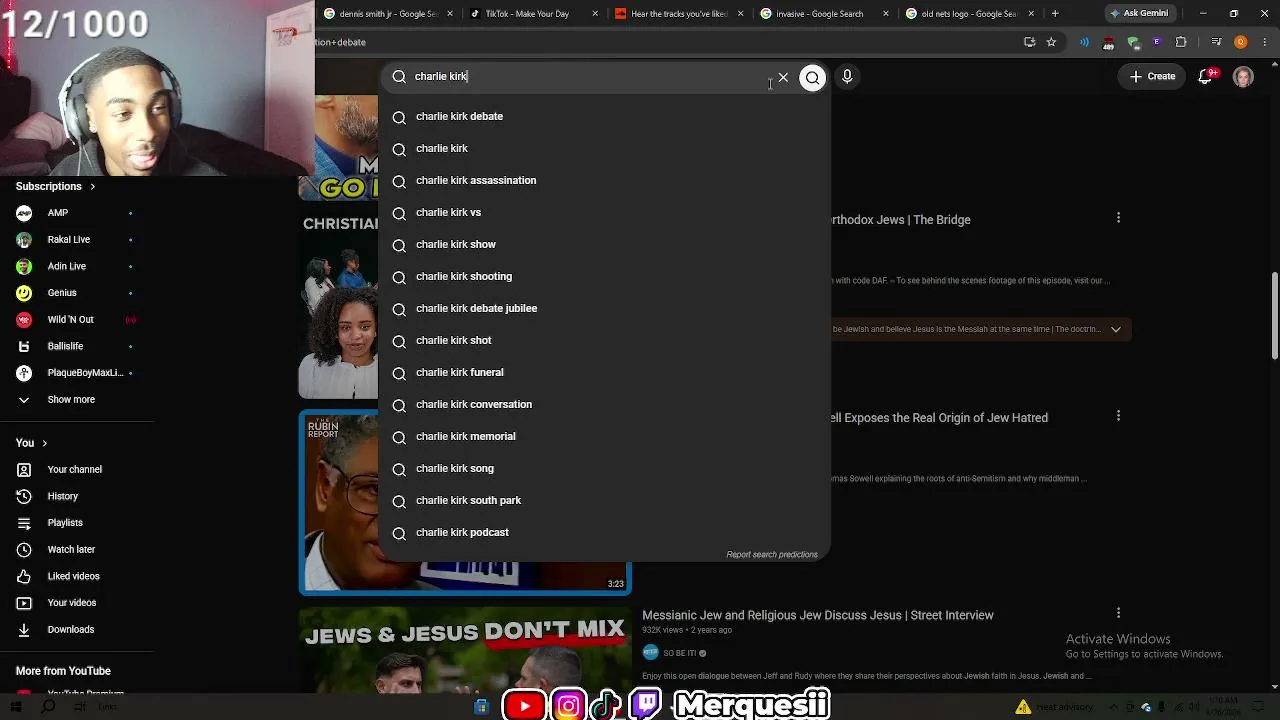Start voice search with the microphone icon
Image resolution: width=1280 pixels, height=720 pixels.
pos(847,77)
